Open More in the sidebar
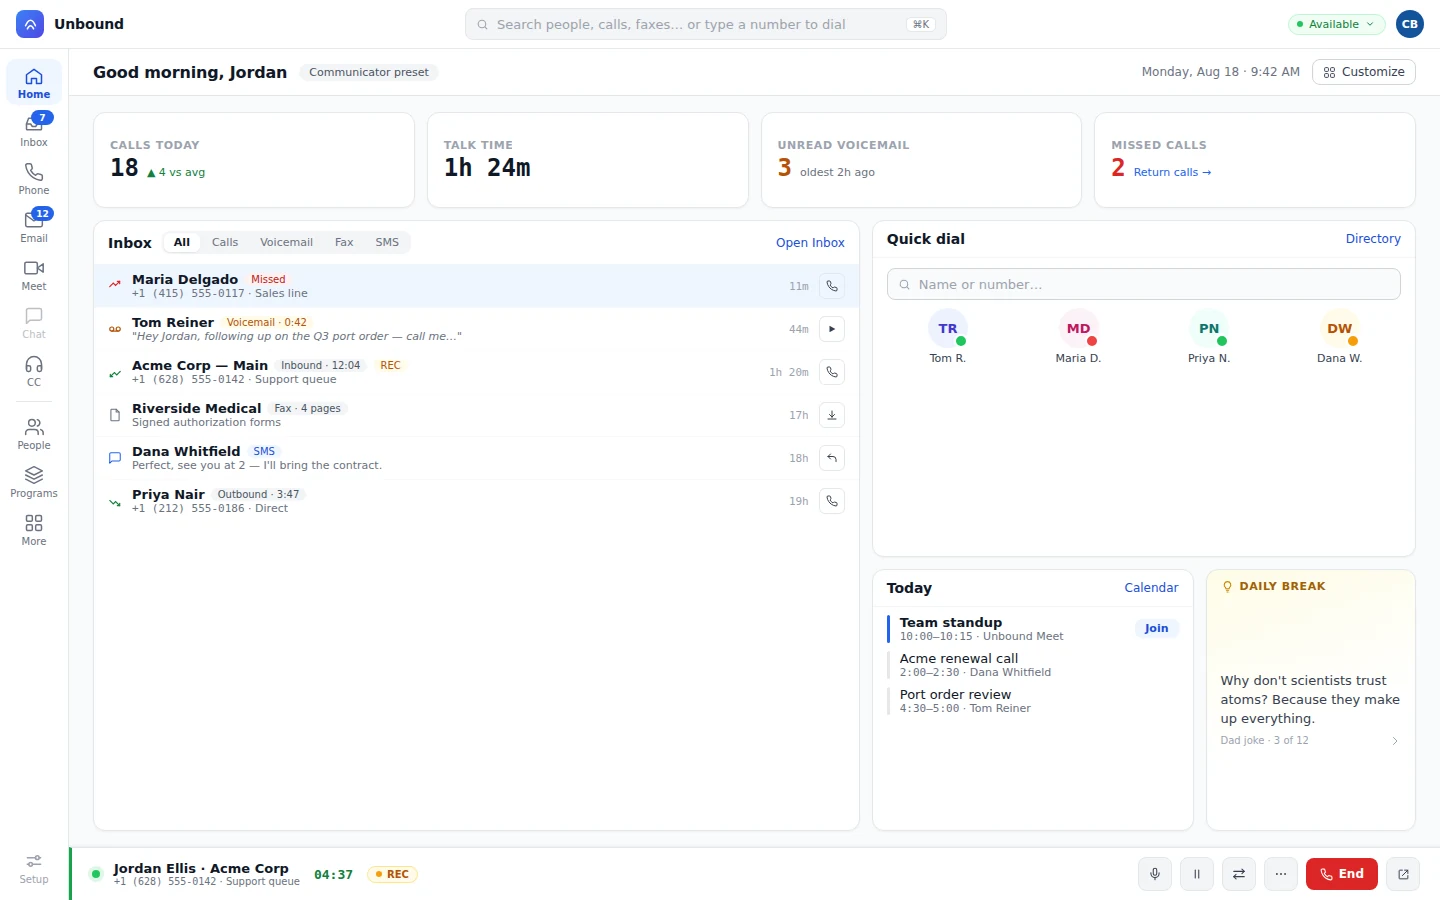 pos(34,529)
